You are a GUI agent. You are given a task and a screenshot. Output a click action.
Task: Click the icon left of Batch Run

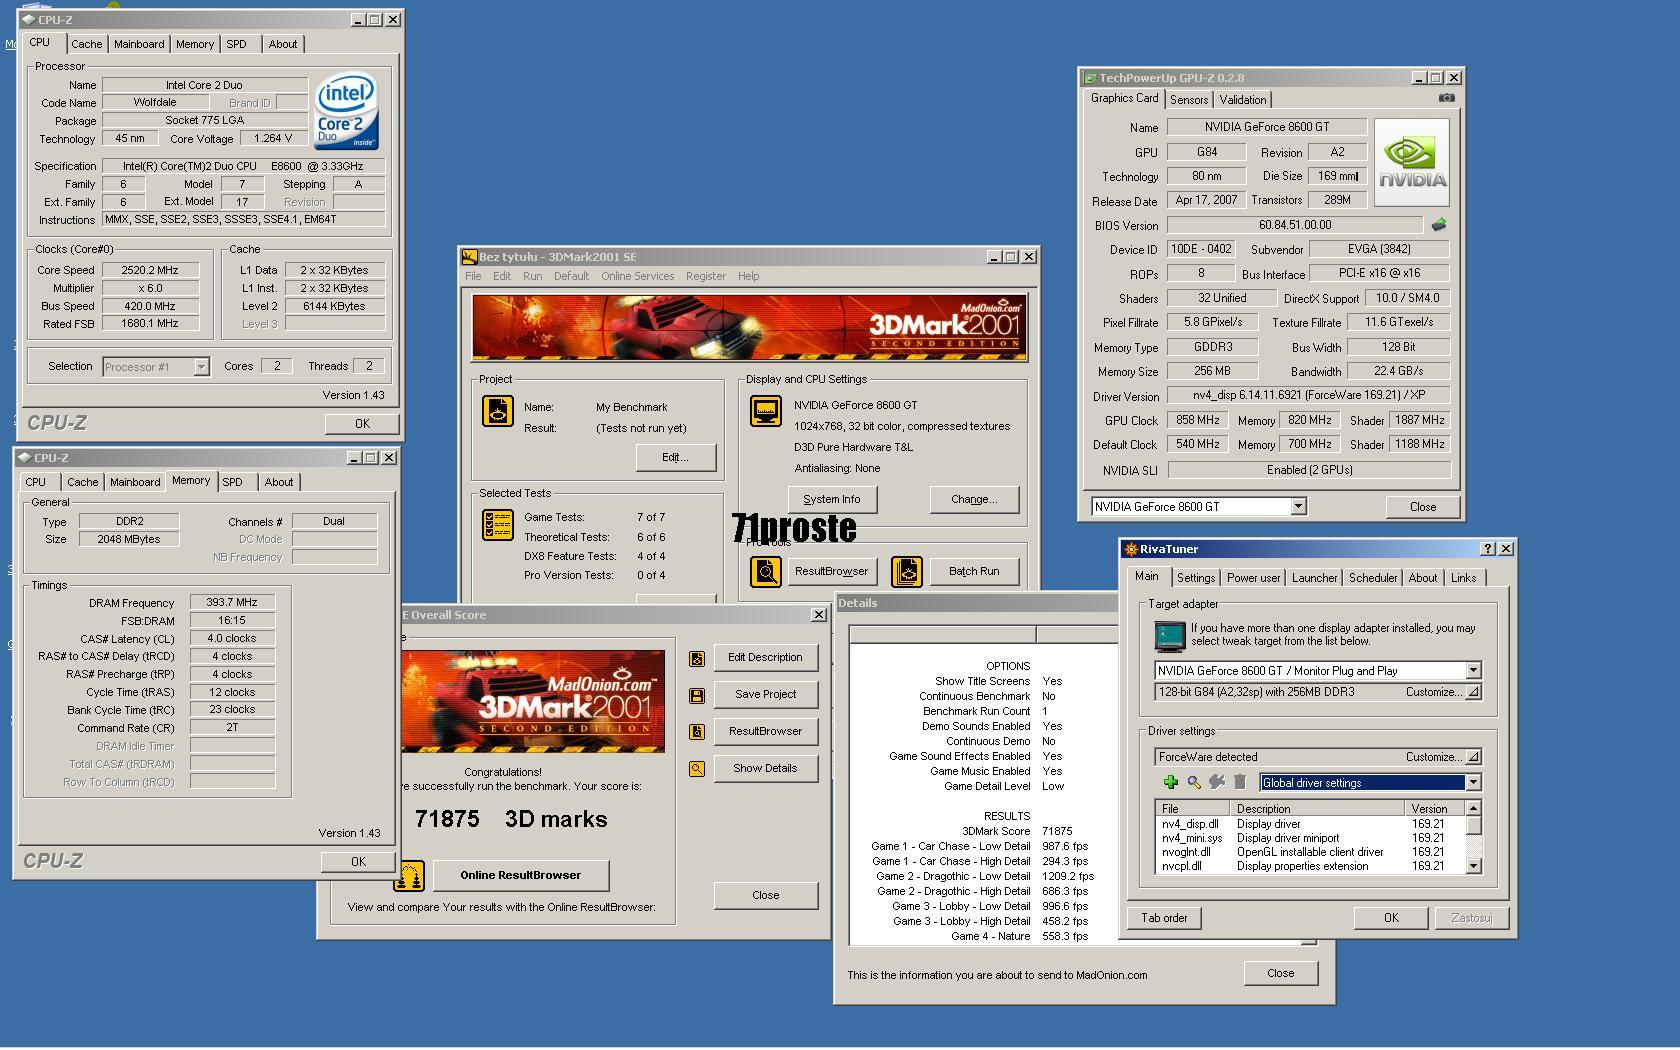pyautogui.click(x=907, y=571)
